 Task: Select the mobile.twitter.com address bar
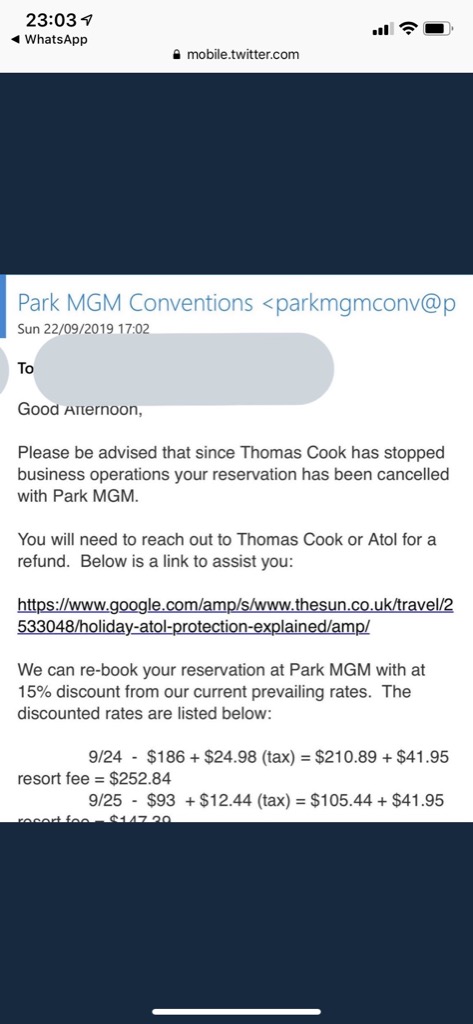click(236, 55)
